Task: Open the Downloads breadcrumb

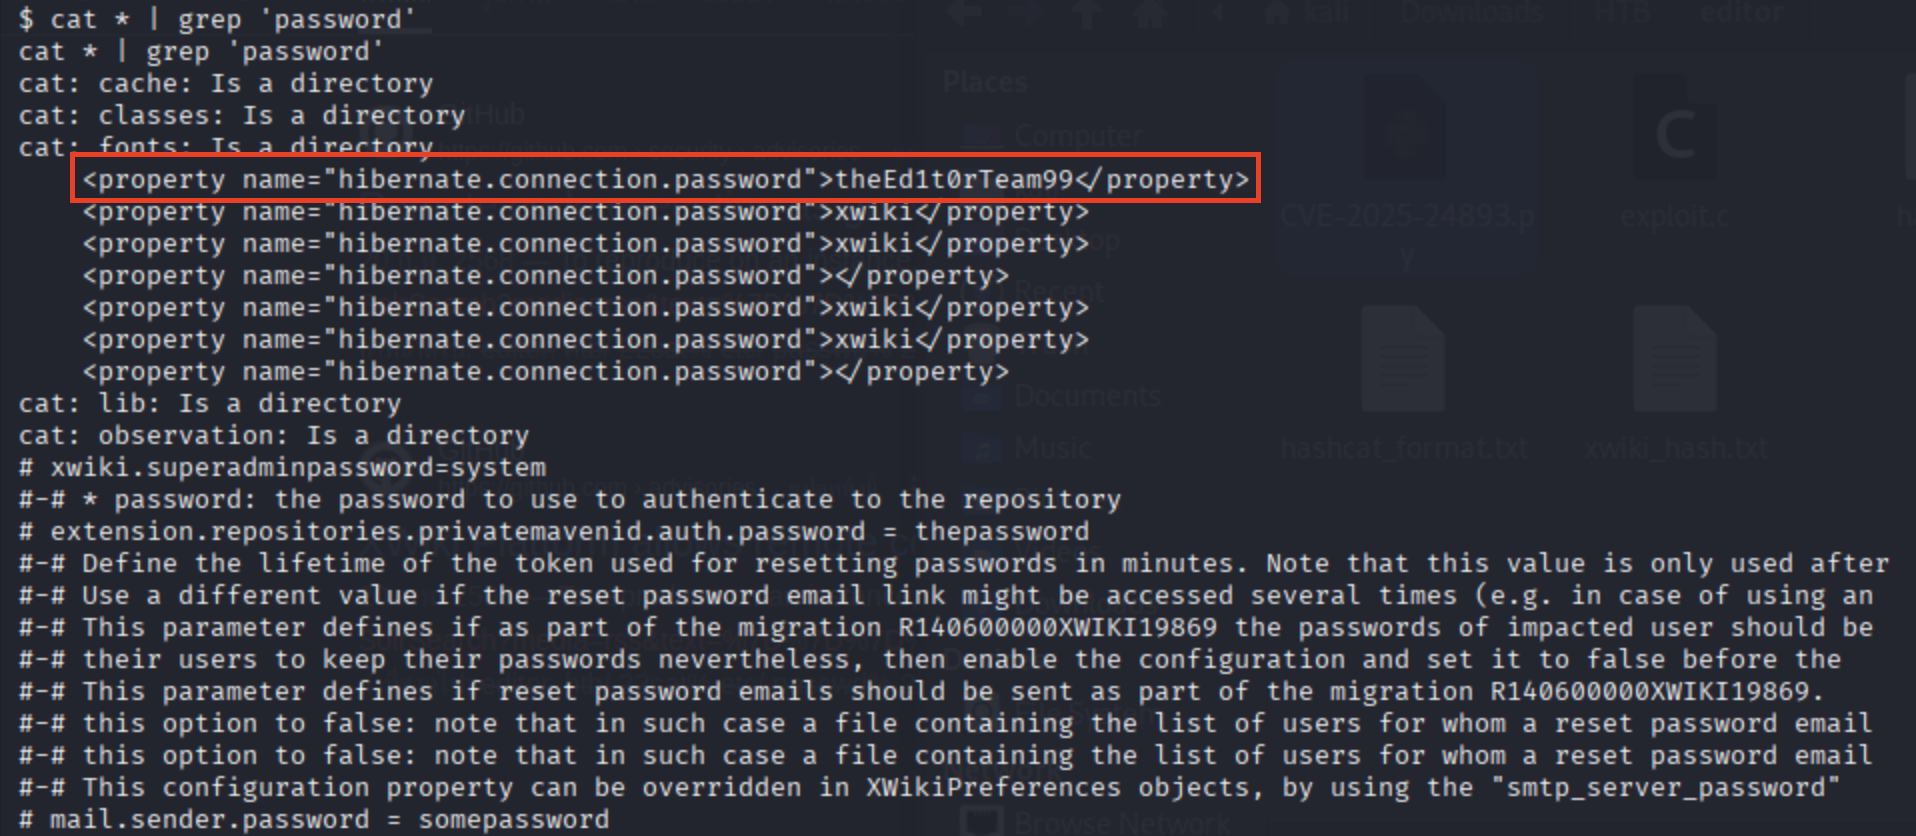Action: (x=1470, y=14)
